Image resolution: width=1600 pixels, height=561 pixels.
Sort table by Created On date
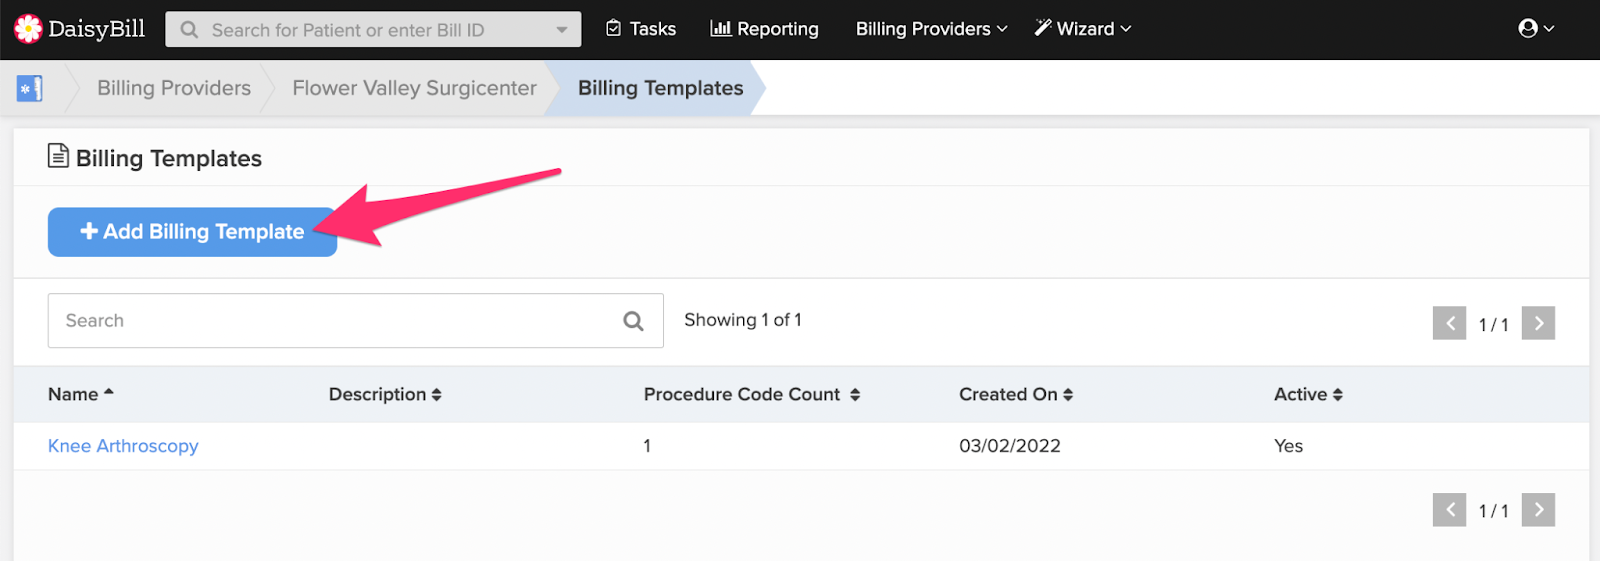pyautogui.click(x=1016, y=394)
